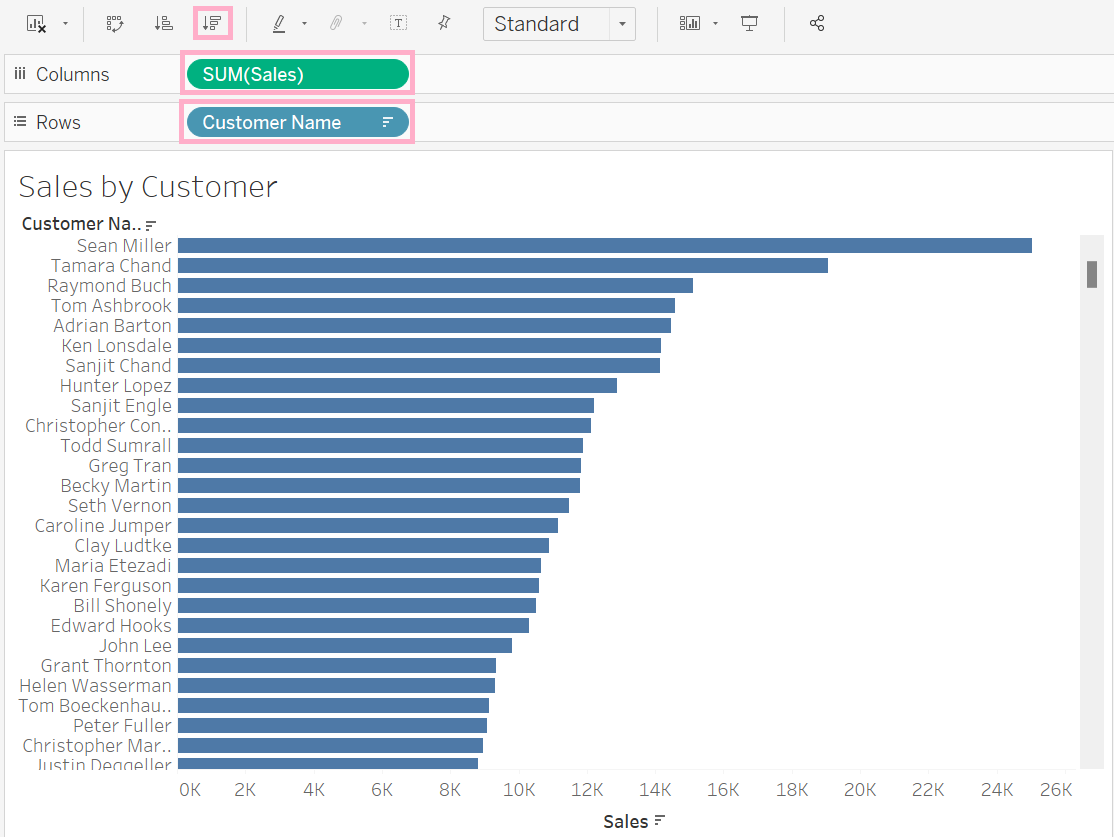
Task: Click the Becky Martin row label
Action: coord(116,486)
